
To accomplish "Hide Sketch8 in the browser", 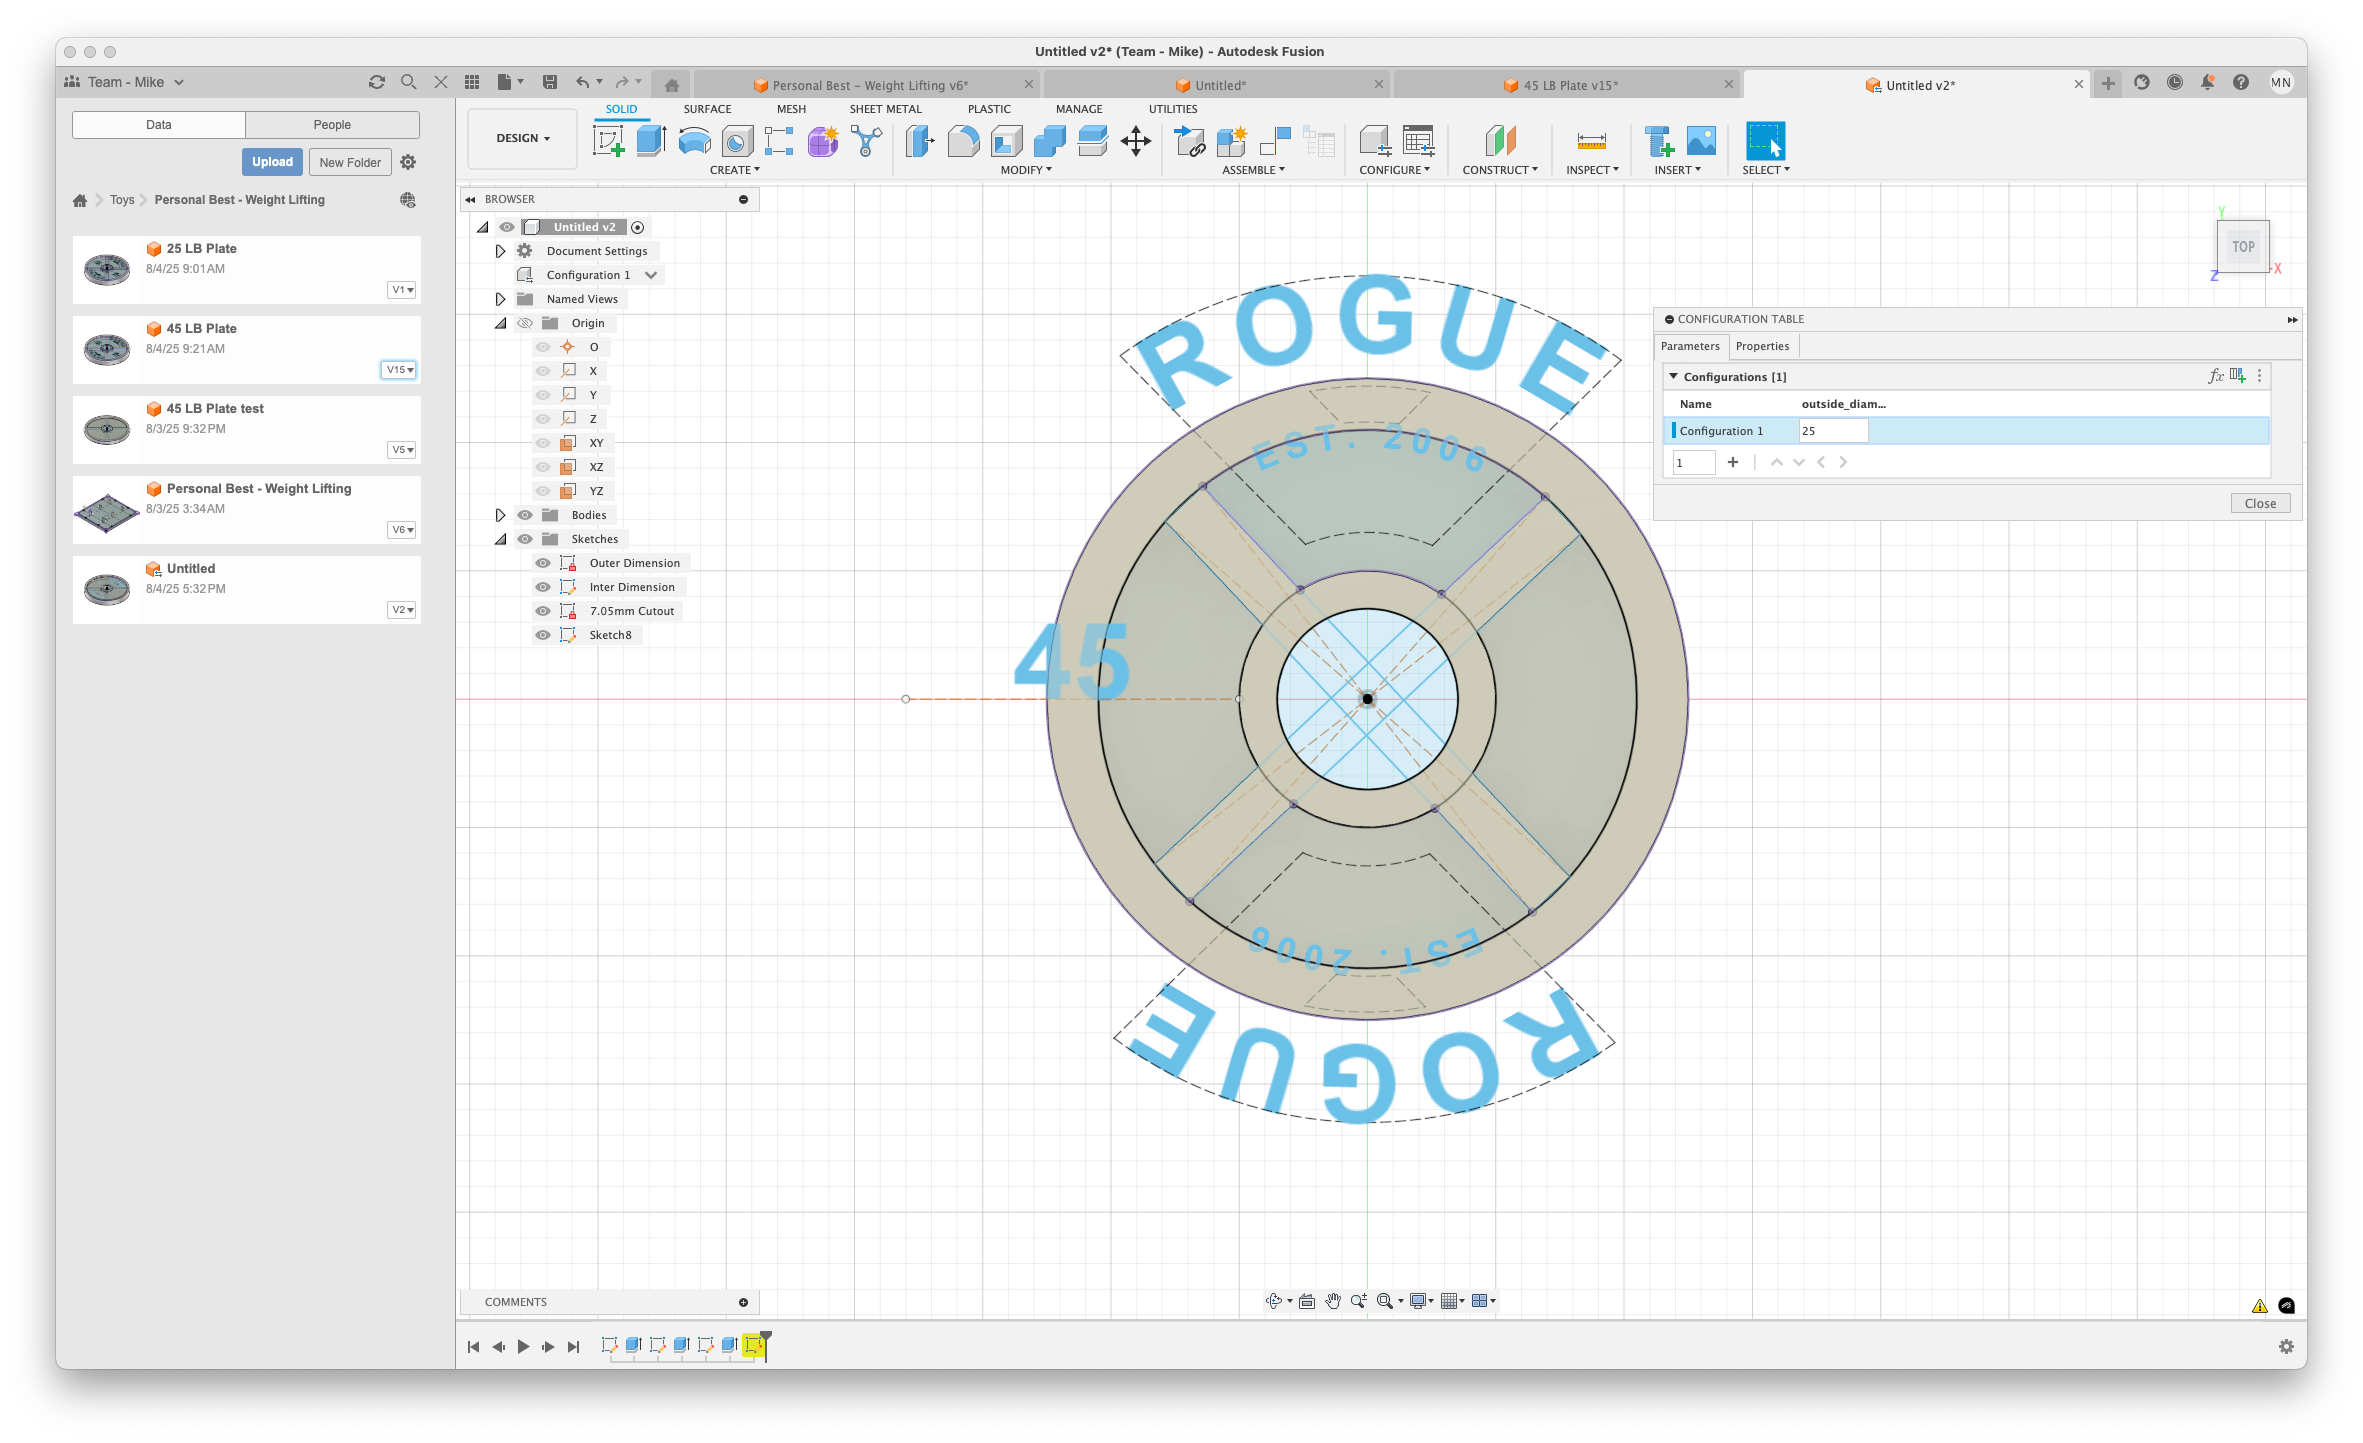I will [543, 634].
